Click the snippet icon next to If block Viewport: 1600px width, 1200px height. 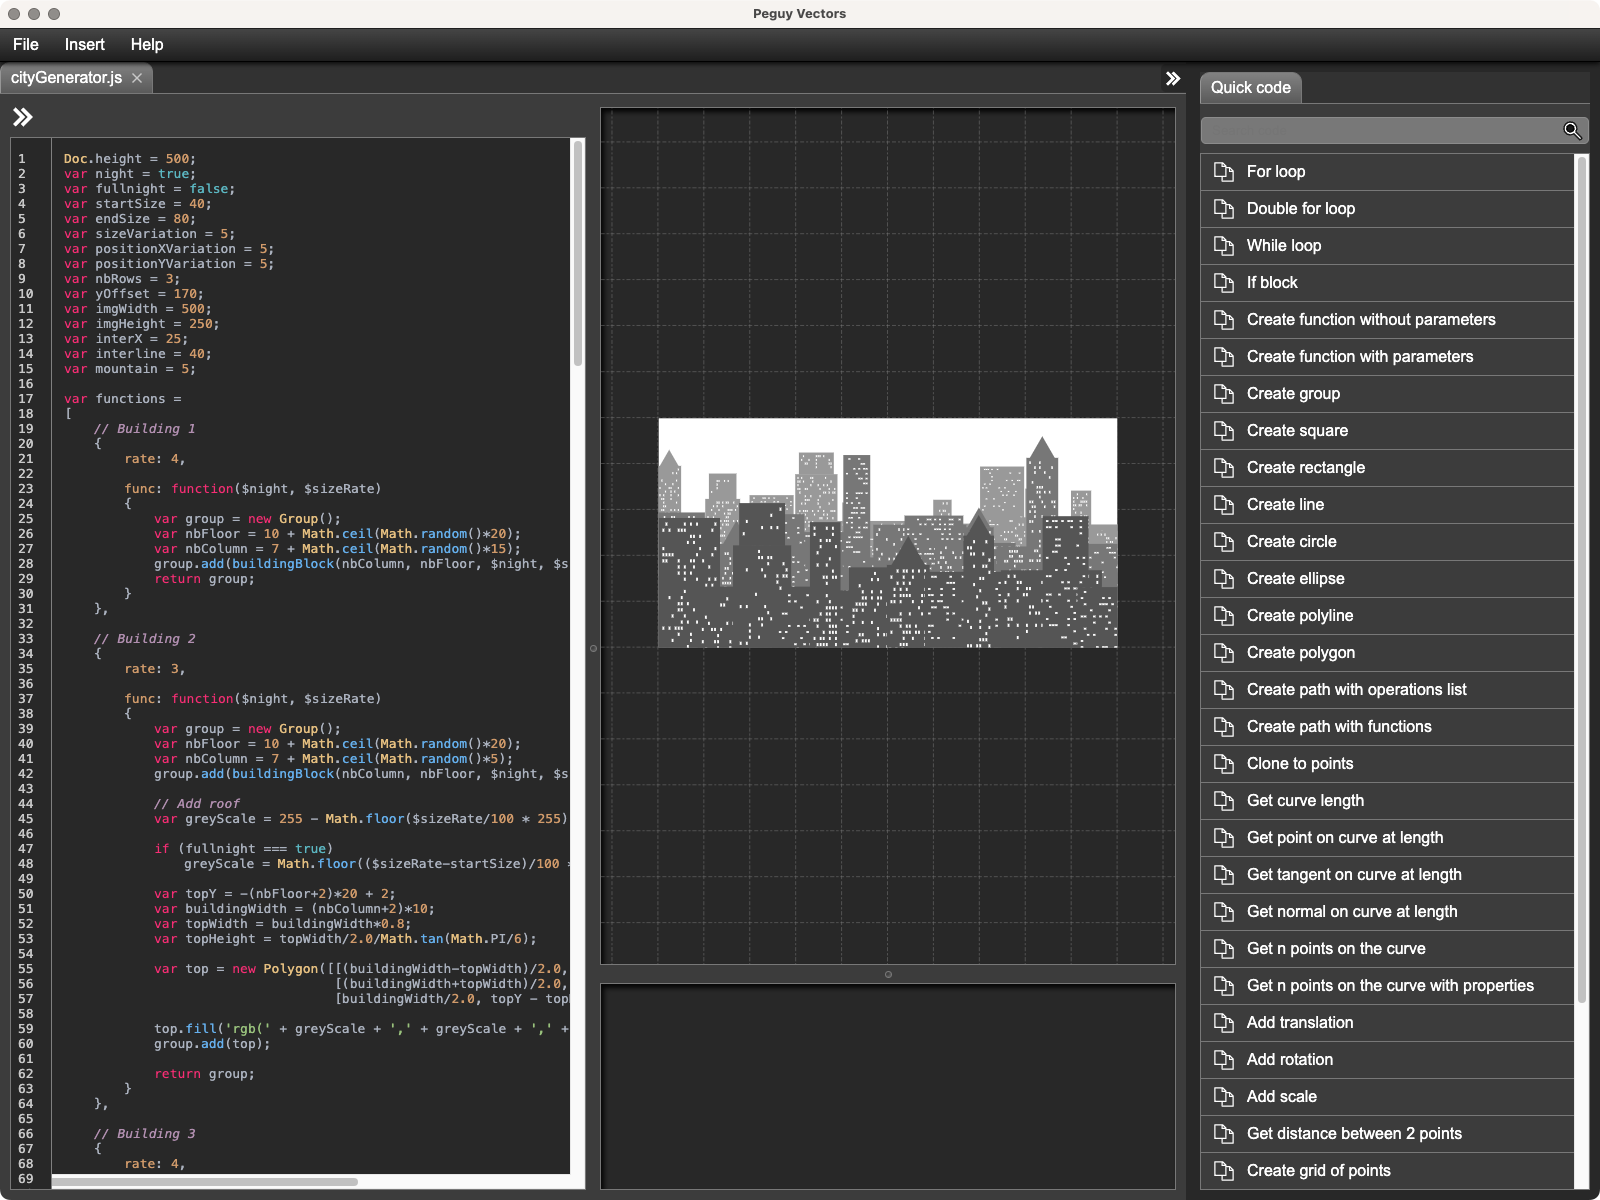tap(1223, 283)
